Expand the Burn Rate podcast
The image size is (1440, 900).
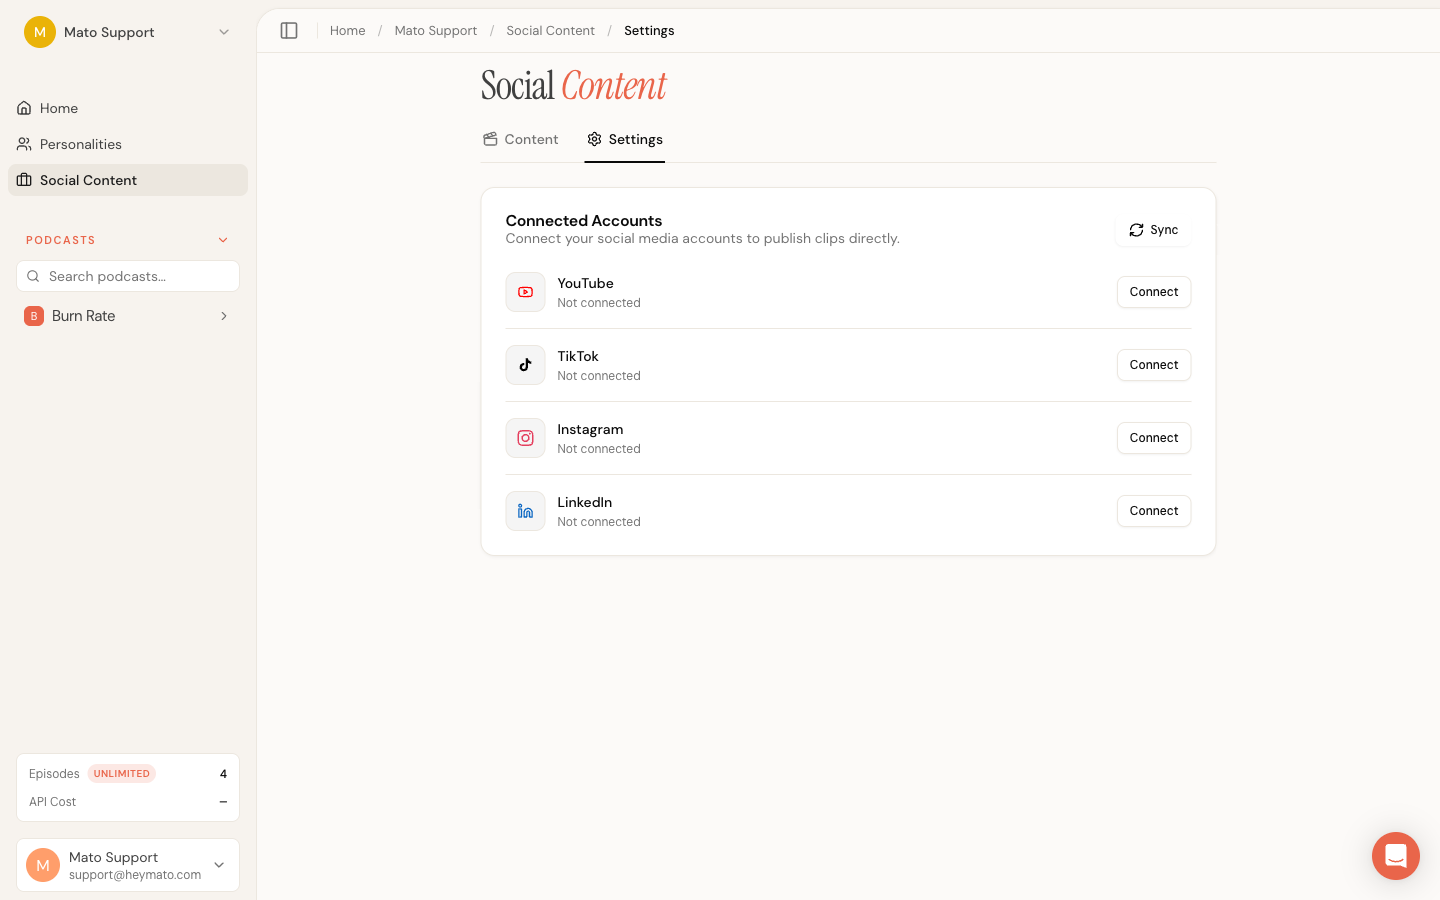(224, 316)
